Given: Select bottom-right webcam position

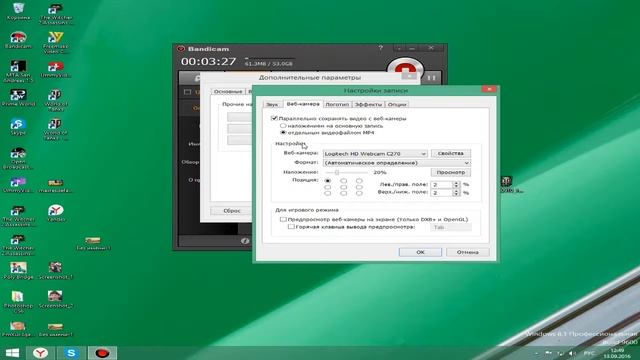Looking at the screenshot, I should pyautogui.click(x=359, y=193).
